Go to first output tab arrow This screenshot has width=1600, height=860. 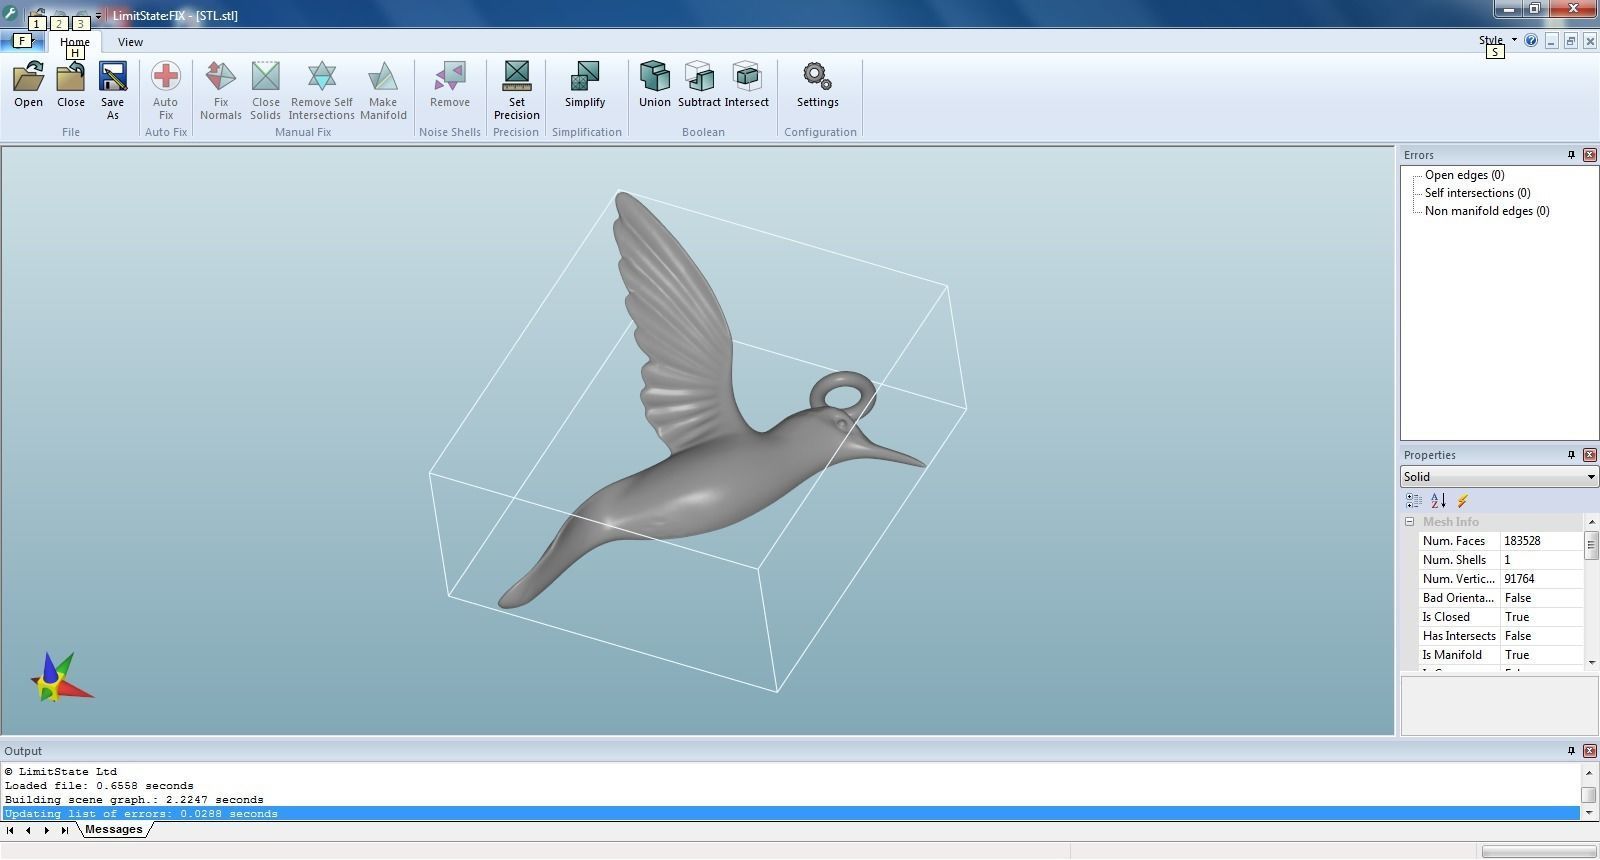[x=10, y=830]
